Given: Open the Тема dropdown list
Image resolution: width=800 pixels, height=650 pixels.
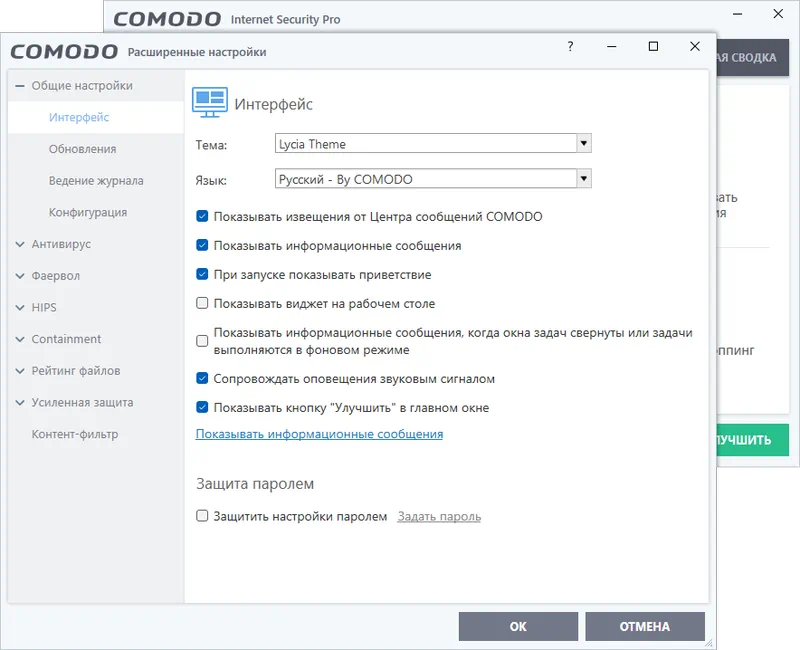Looking at the screenshot, I should 584,144.
